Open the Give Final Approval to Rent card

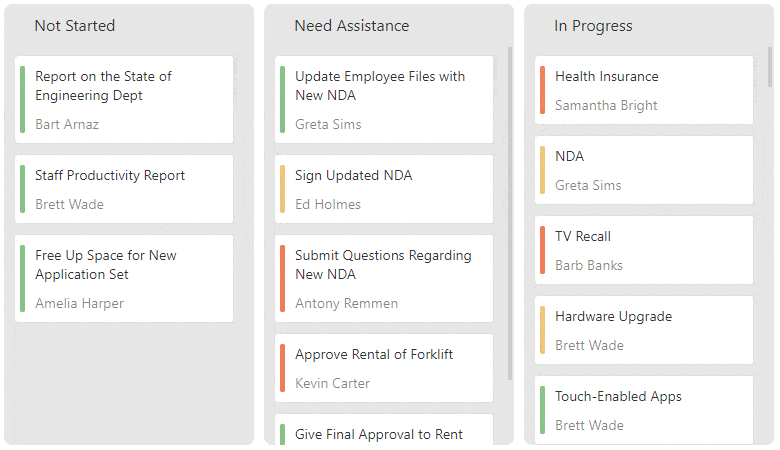384,432
